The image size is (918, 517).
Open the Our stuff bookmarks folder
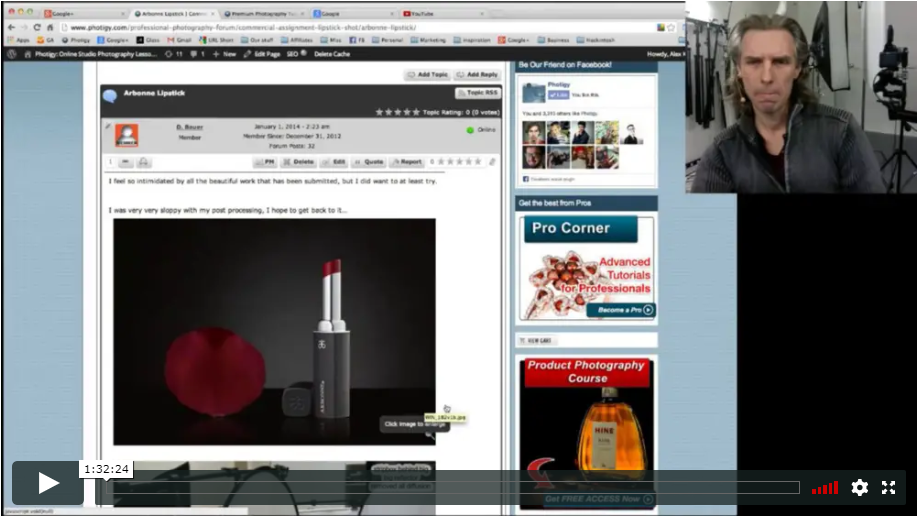point(257,40)
